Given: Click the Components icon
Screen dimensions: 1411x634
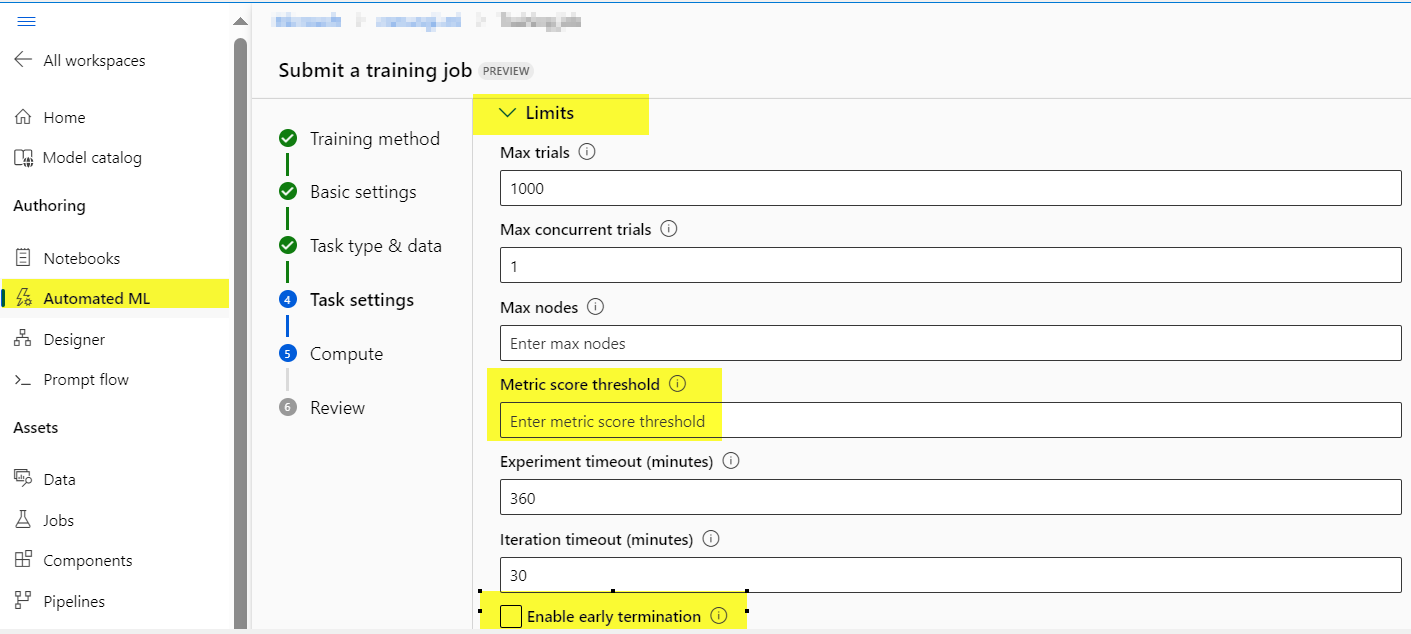Looking at the screenshot, I should 23,560.
